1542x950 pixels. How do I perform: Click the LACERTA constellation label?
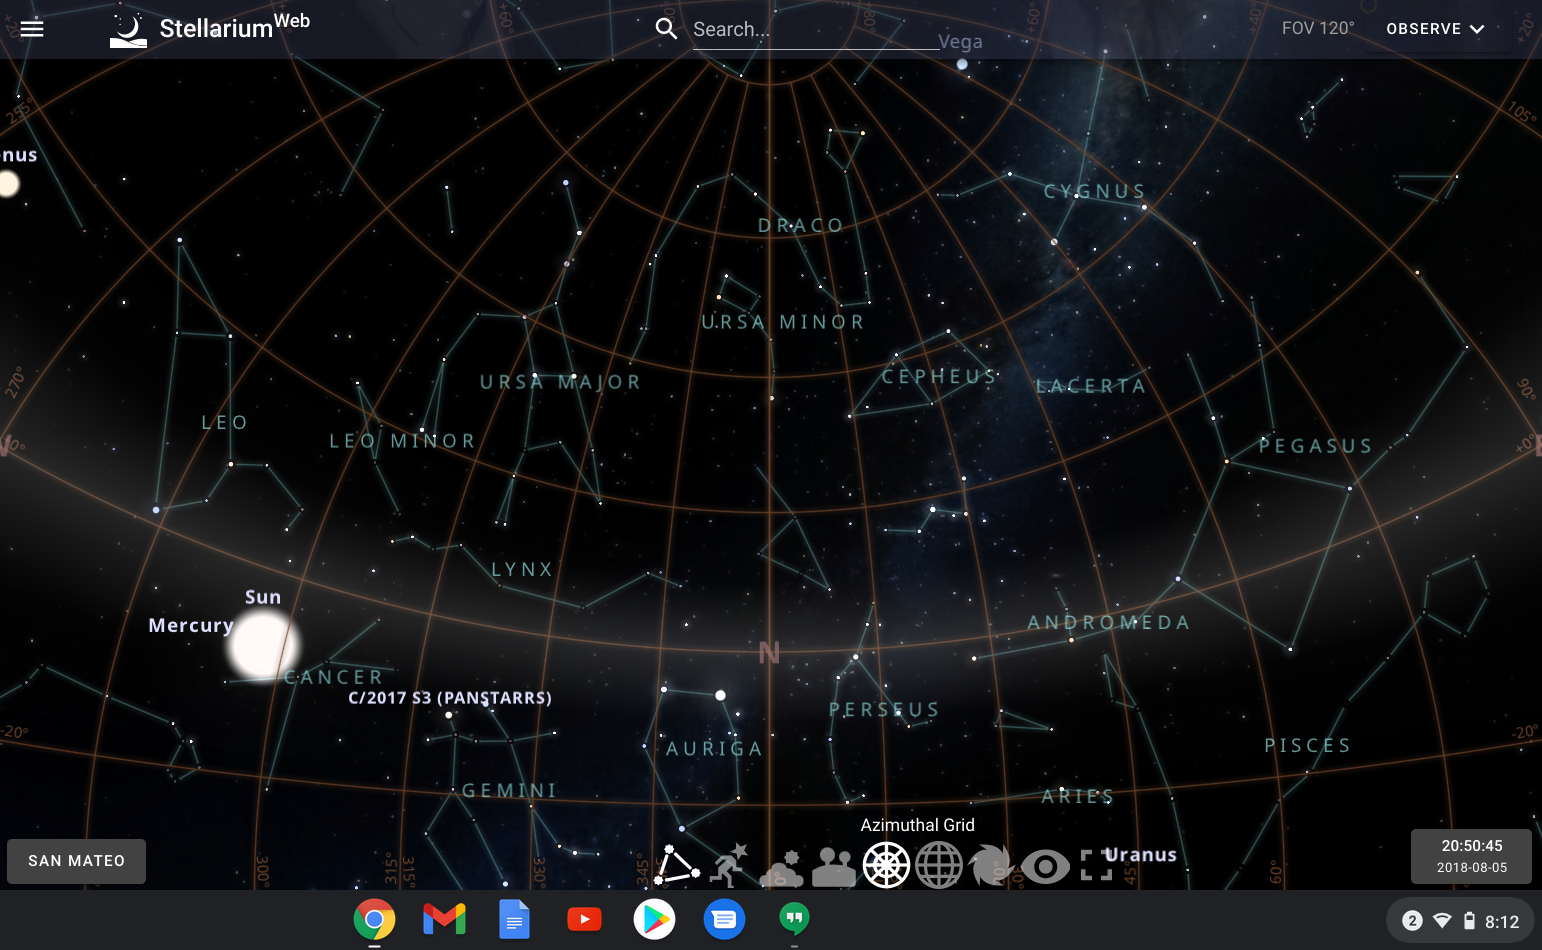point(1091,386)
